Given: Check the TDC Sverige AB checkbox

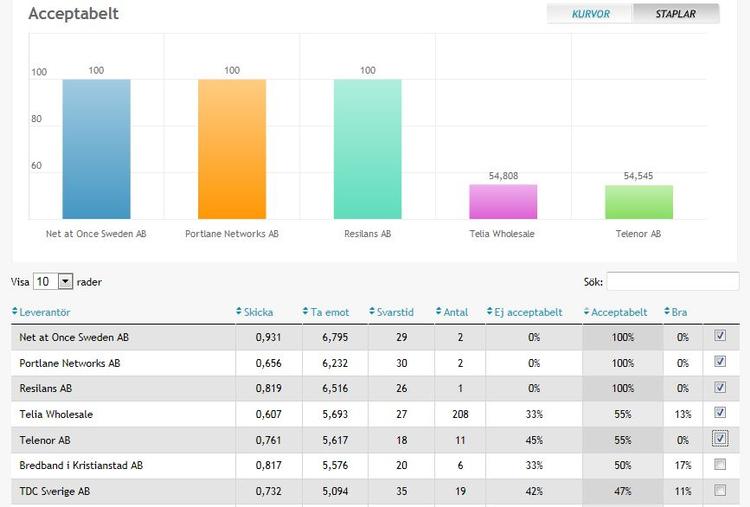Looking at the screenshot, I should pos(720,490).
